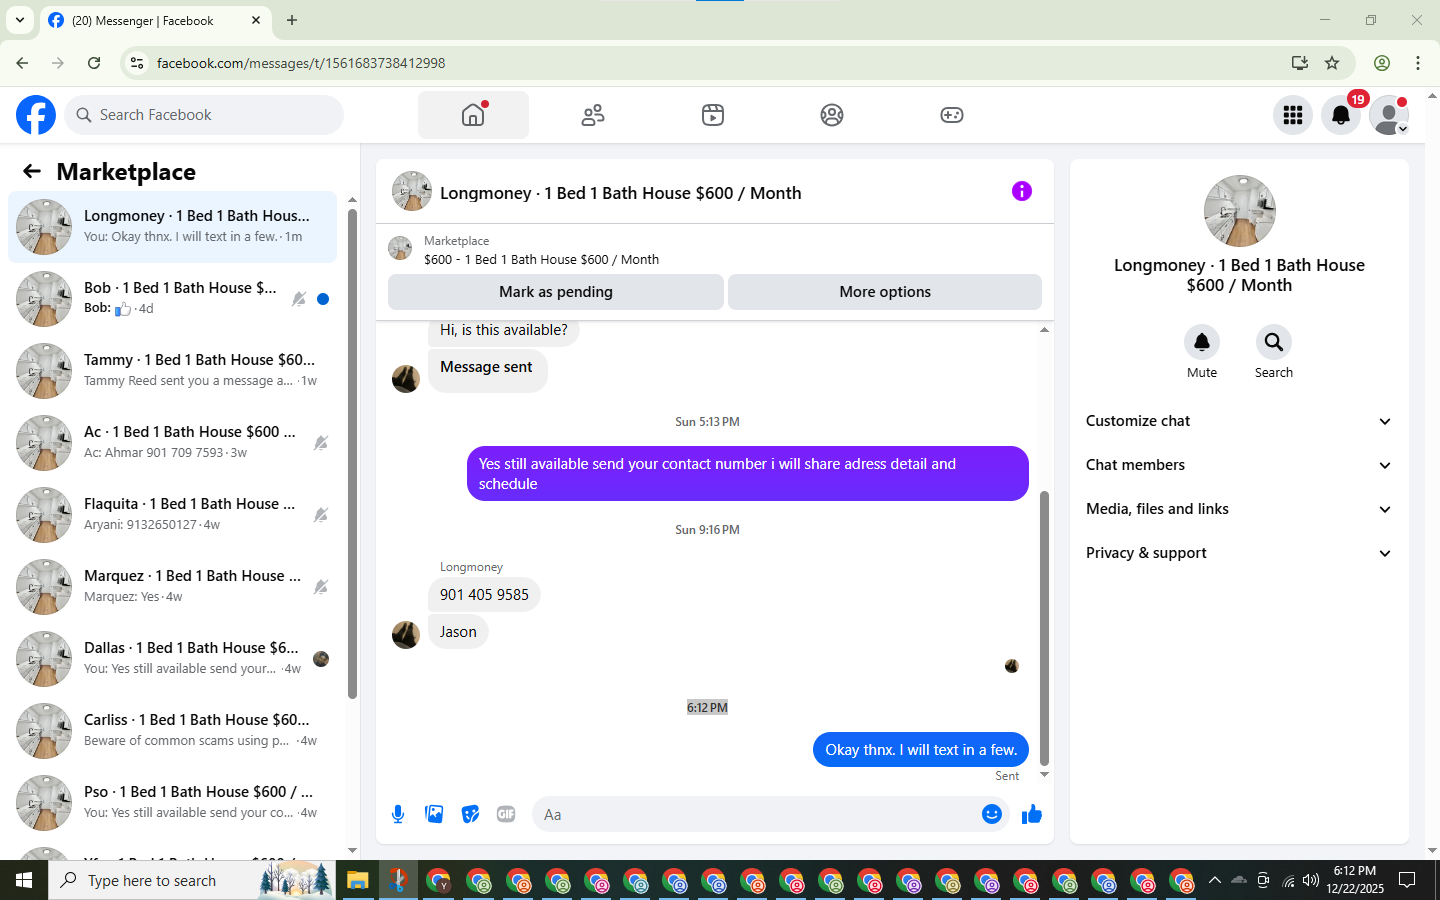Bookmark this page with star icon
The width and height of the screenshot is (1440, 900).
click(1332, 63)
